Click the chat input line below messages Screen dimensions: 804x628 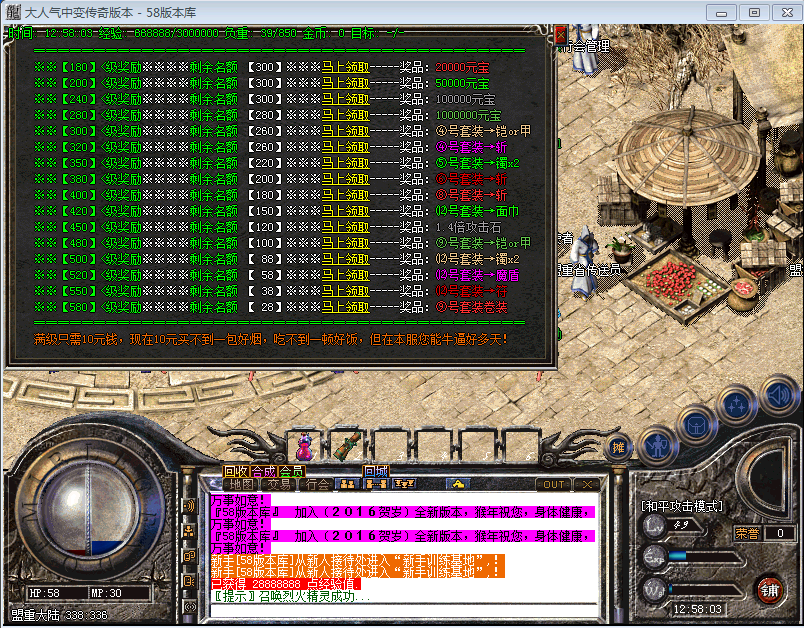(404, 610)
